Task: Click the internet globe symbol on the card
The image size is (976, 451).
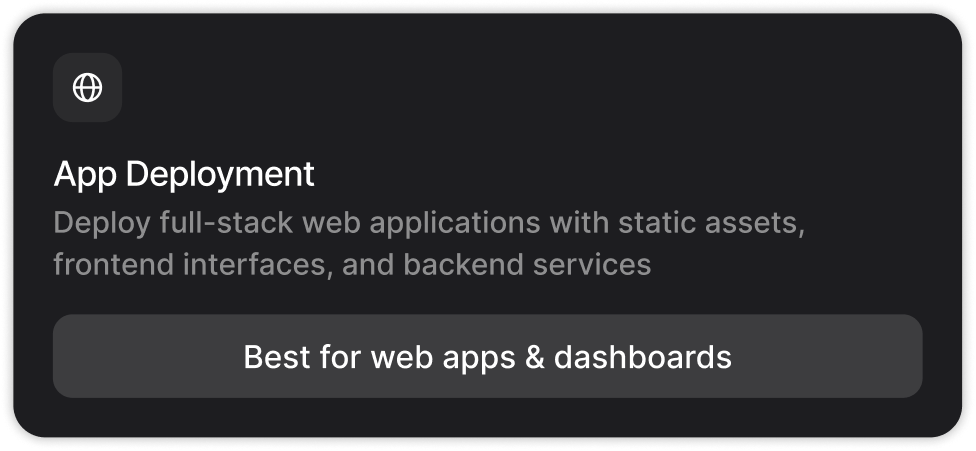Action: click(88, 88)
